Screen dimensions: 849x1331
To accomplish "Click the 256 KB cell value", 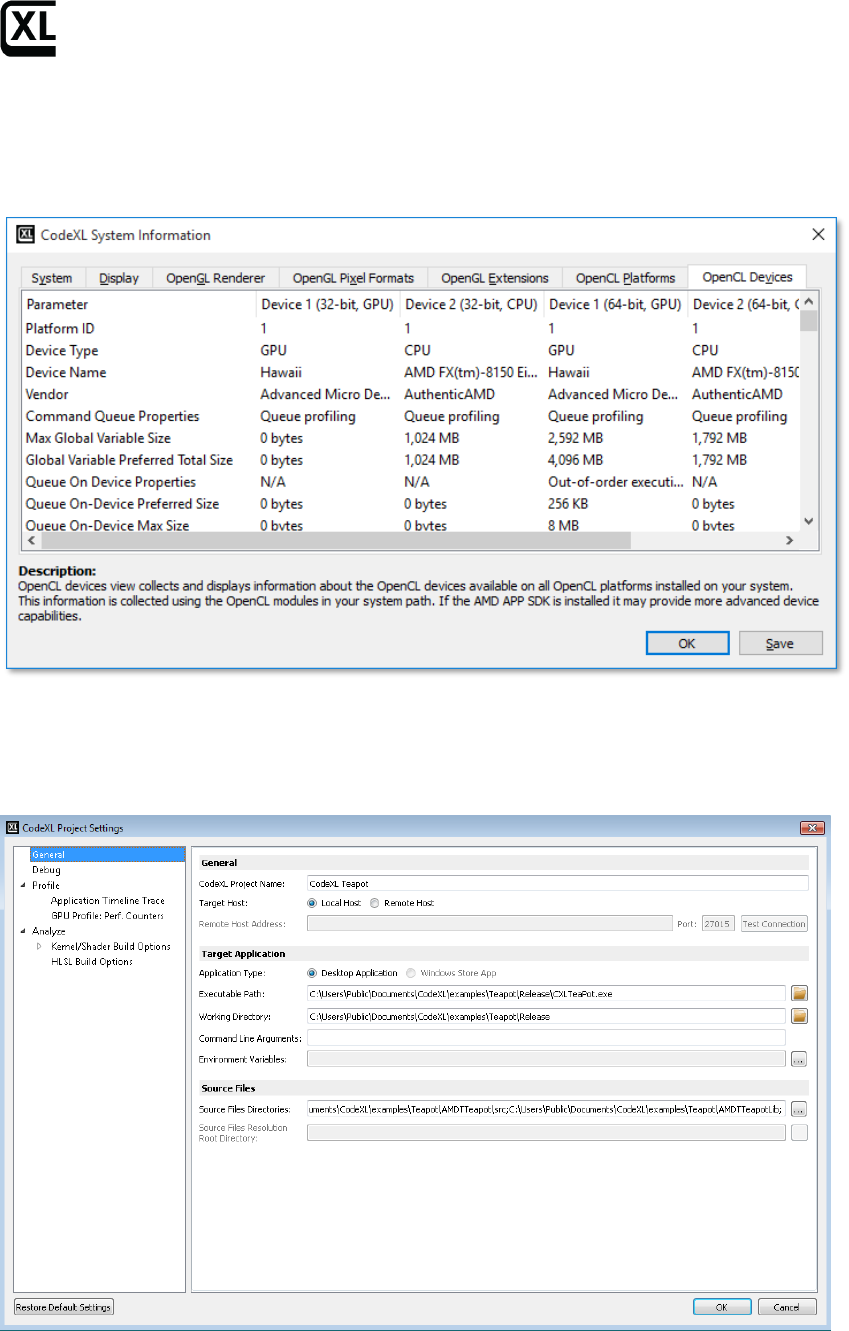I will (x=569, y=504).
